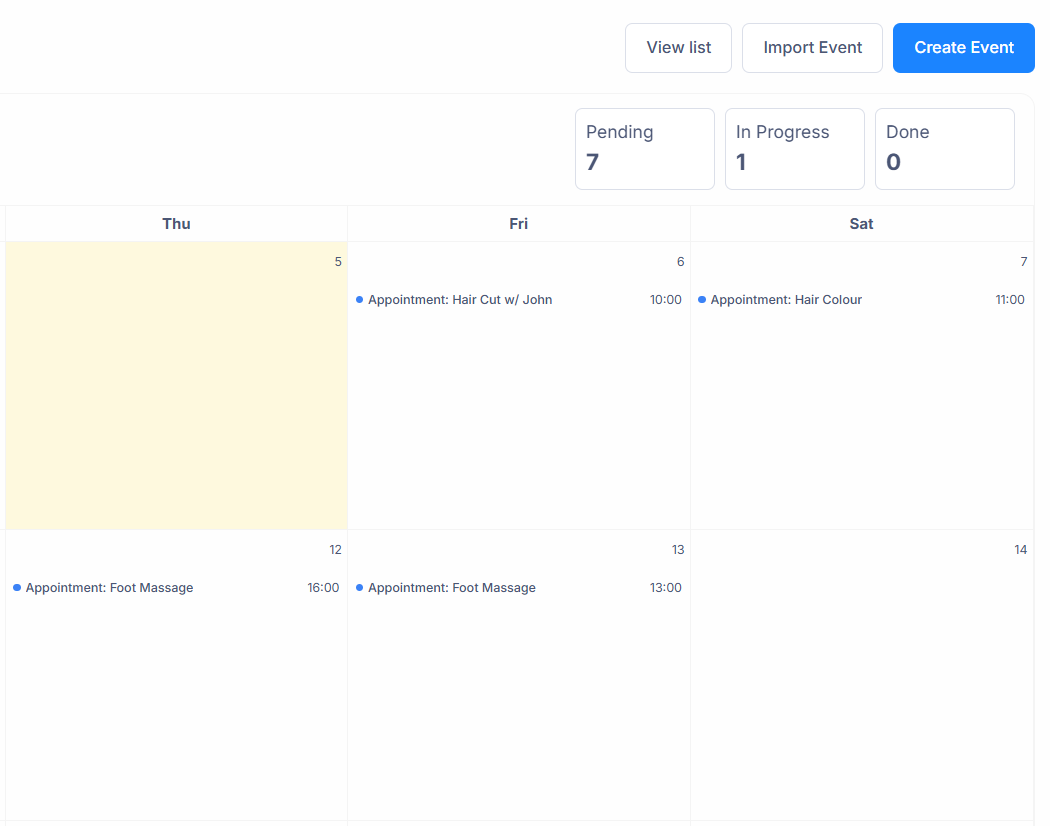Click day number 7 on Saturday
1050x826 pixels.
click(x=1023, y=262)
